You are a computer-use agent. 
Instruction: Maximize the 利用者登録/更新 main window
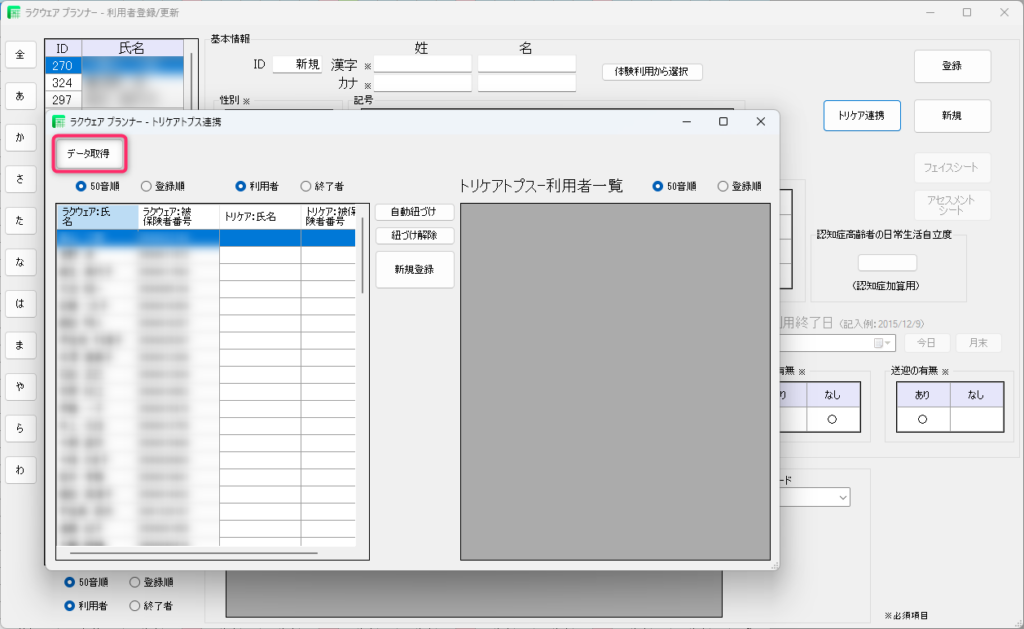[967, 12]
